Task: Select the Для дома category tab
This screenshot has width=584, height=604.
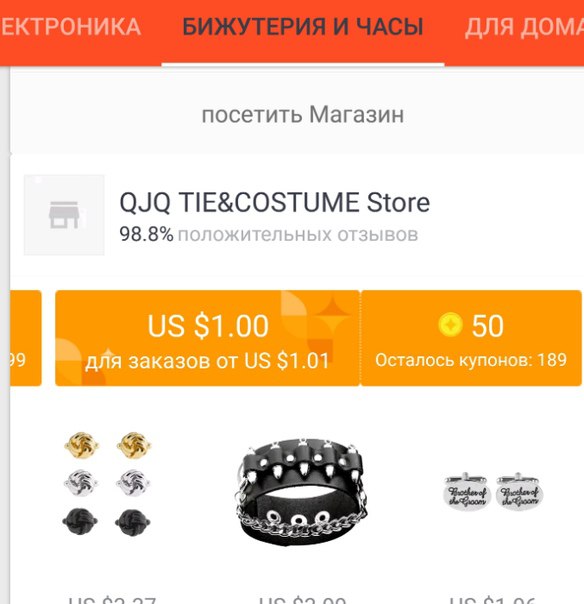Action: click(524, 27)
